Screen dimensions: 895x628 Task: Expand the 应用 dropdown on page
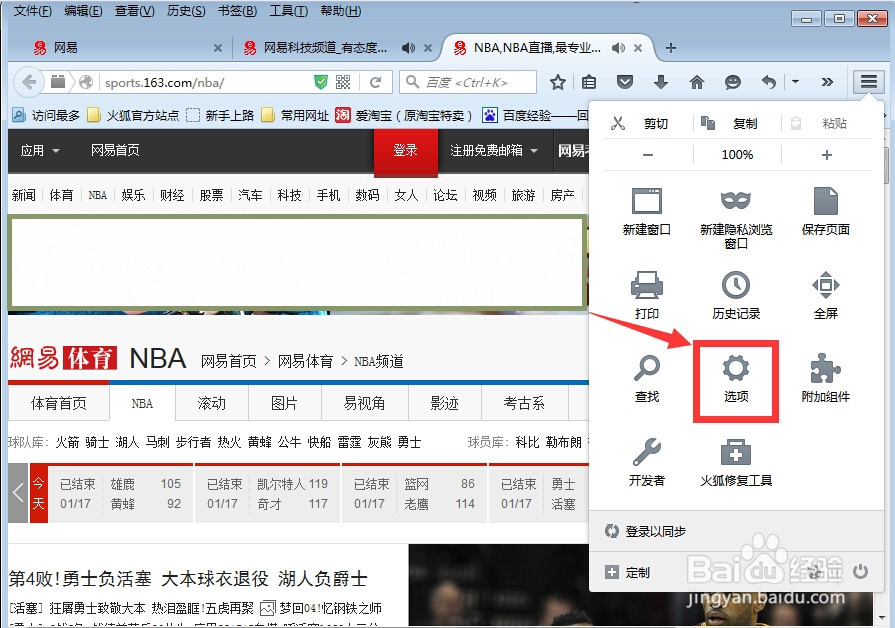(x=40, y=151)
